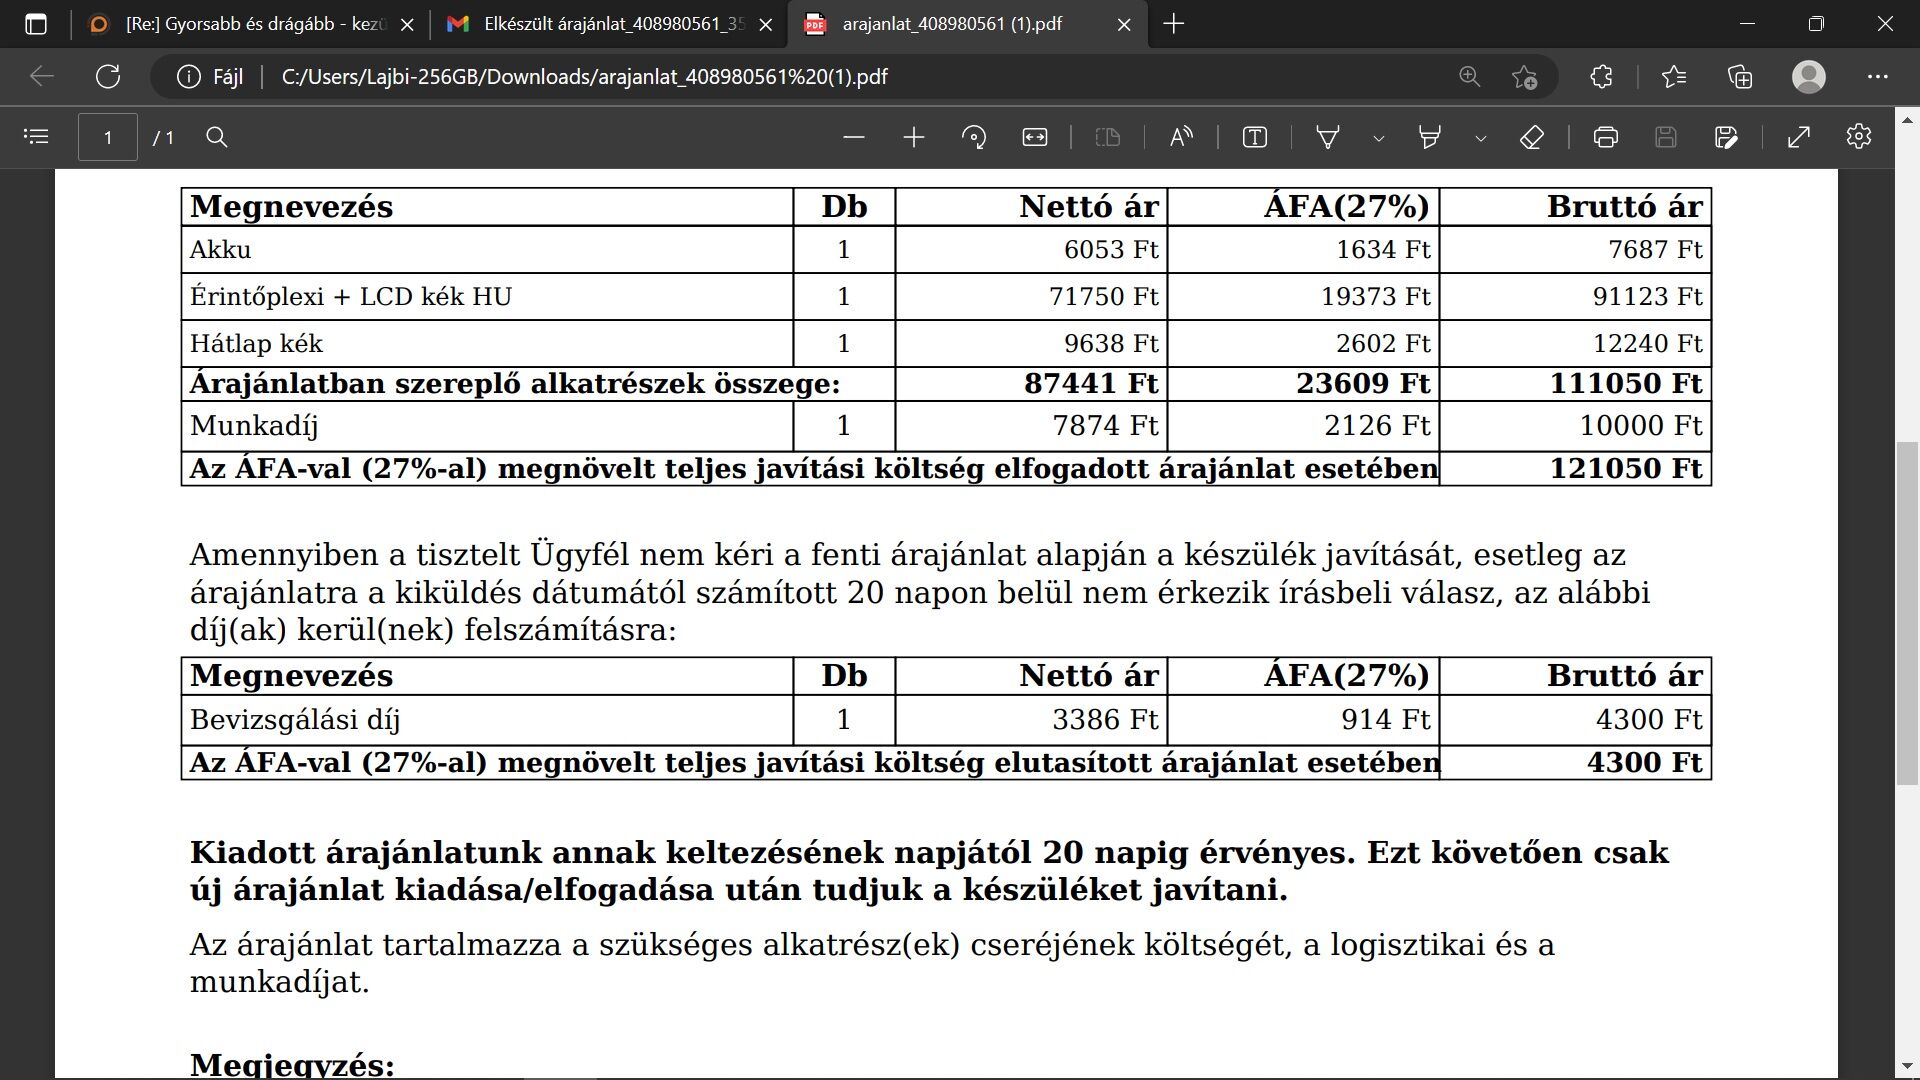The width and height of the screenshot is (1920, 1080).
Task: Search in the PDF document
Action: (217, 137)
